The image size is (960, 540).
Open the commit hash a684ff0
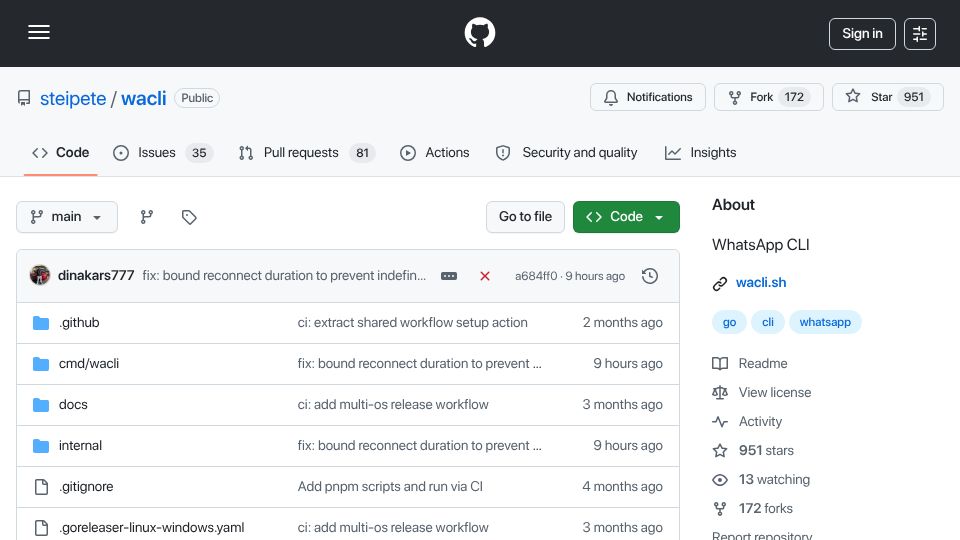pos(536,276)
